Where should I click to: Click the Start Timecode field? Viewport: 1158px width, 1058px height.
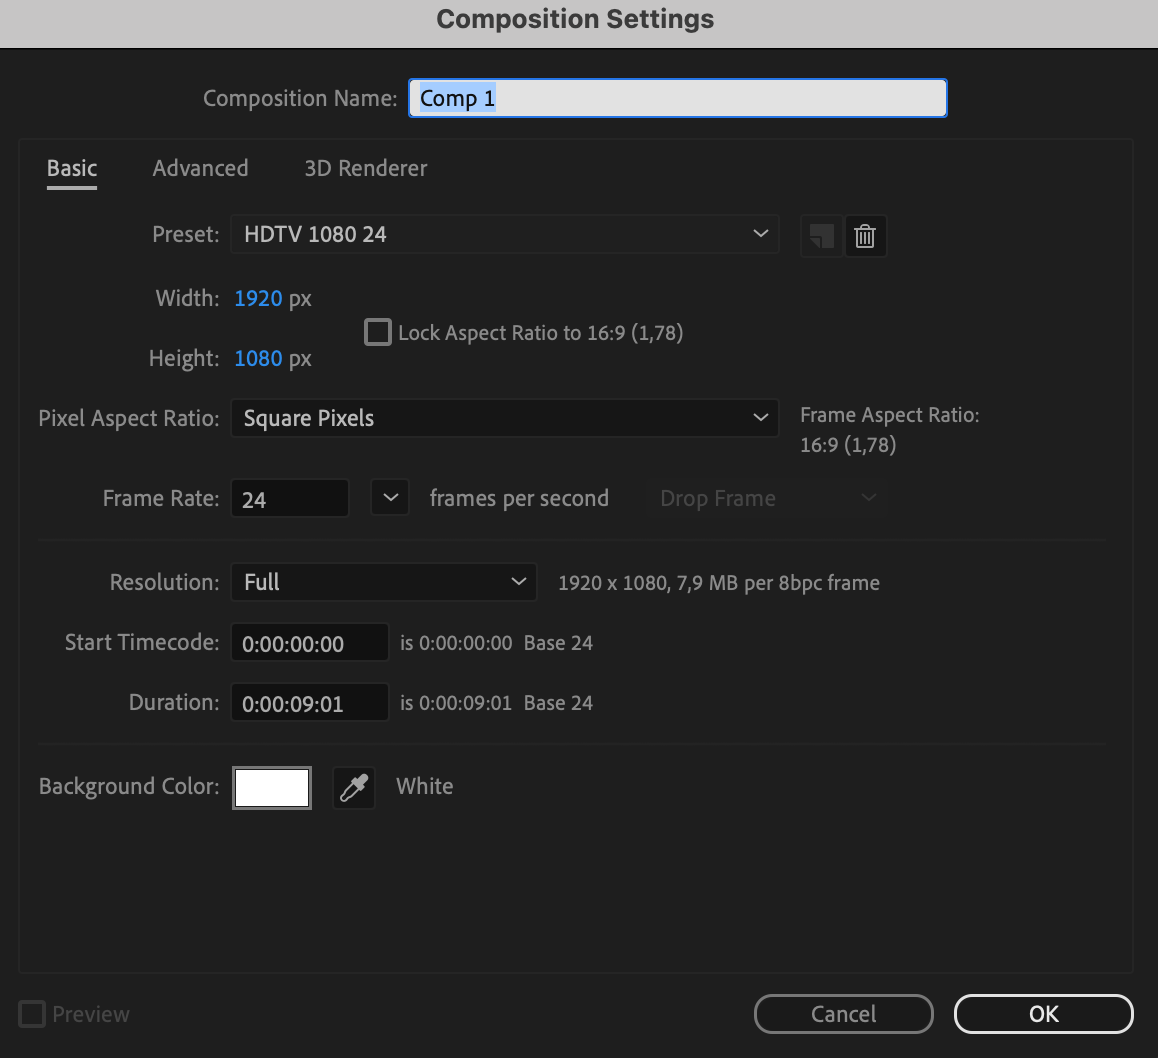309,643
